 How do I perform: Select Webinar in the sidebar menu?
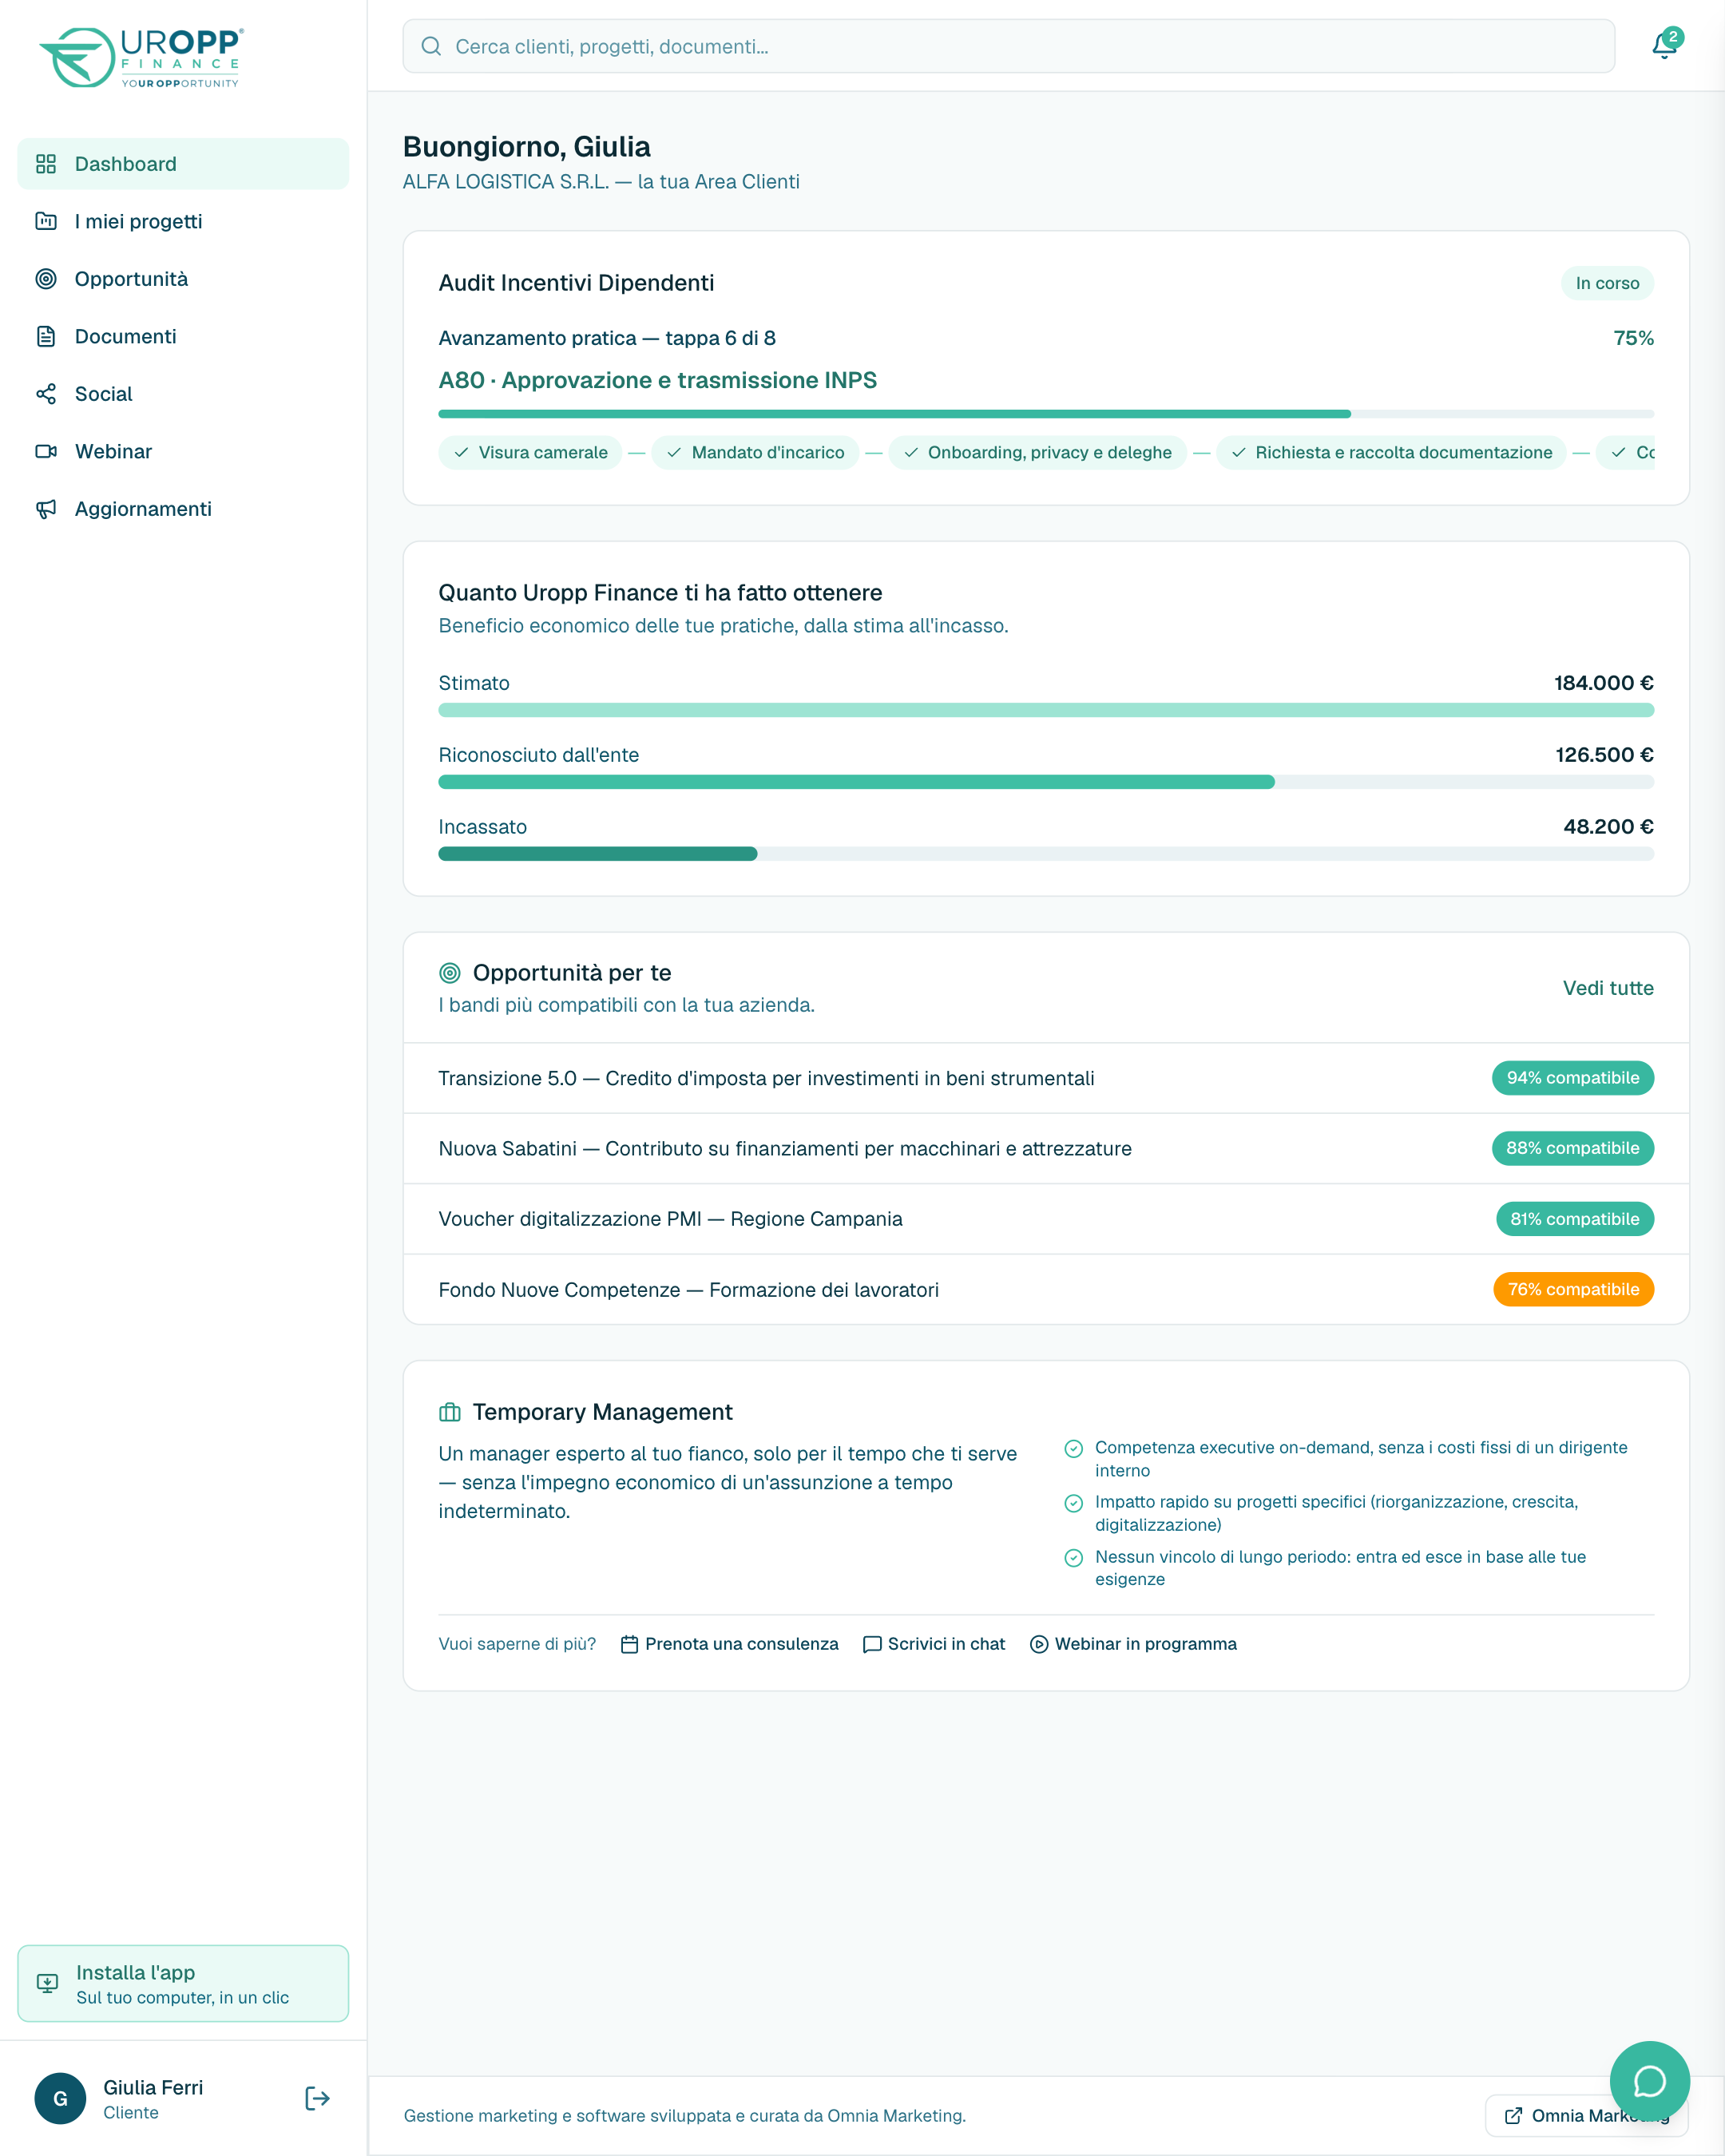click(183, 451)
